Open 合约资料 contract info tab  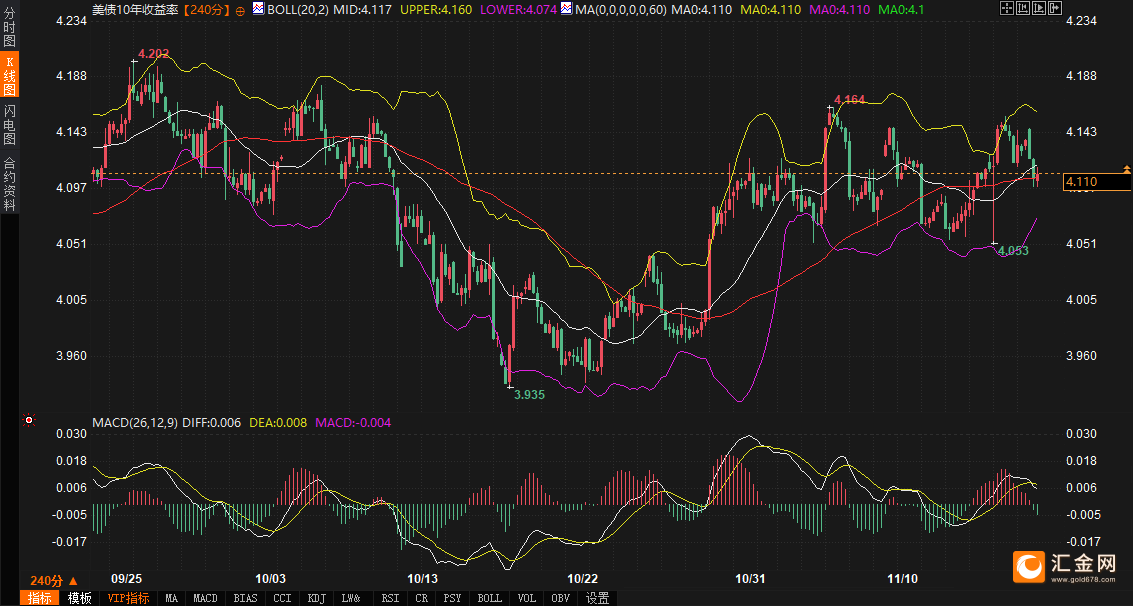tap(9, 182)
